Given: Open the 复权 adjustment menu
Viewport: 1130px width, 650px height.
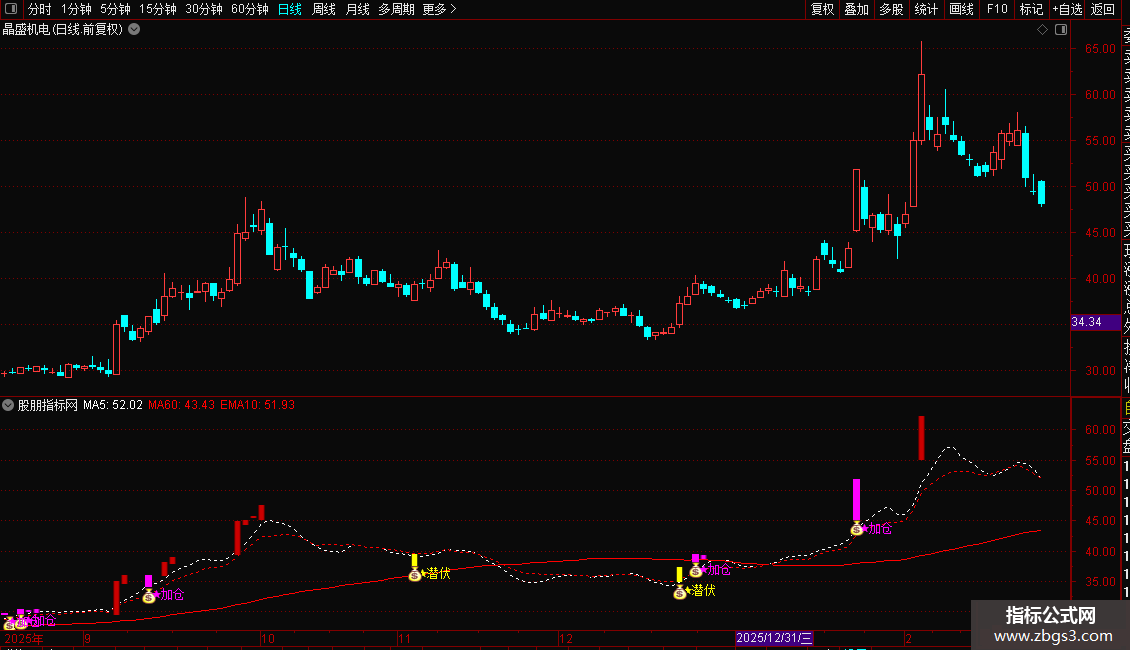Looking at the screenshot, I should tap(822, 9).
